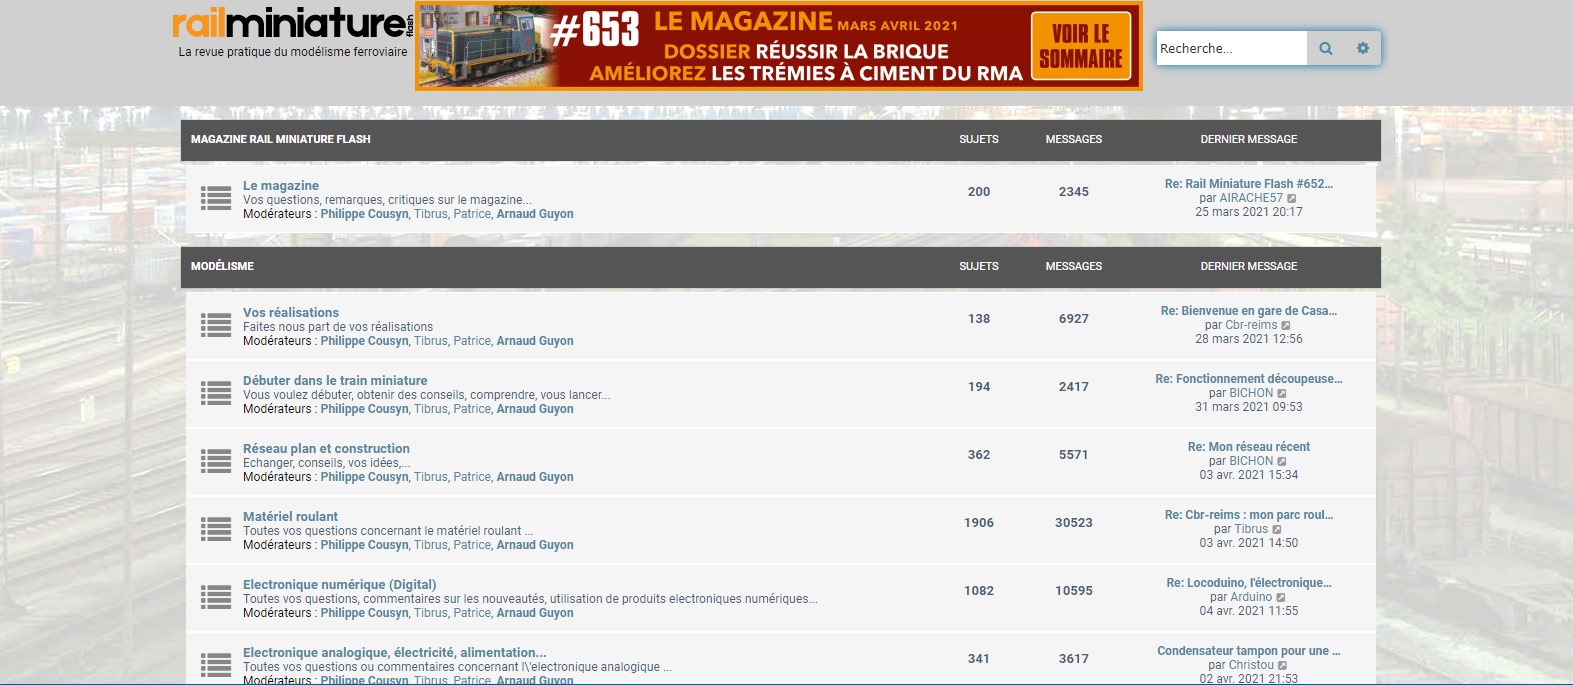The width and height of the screenshot is (1573, 685).
Task: Click the 2345 messages count
Action: 1074,192
